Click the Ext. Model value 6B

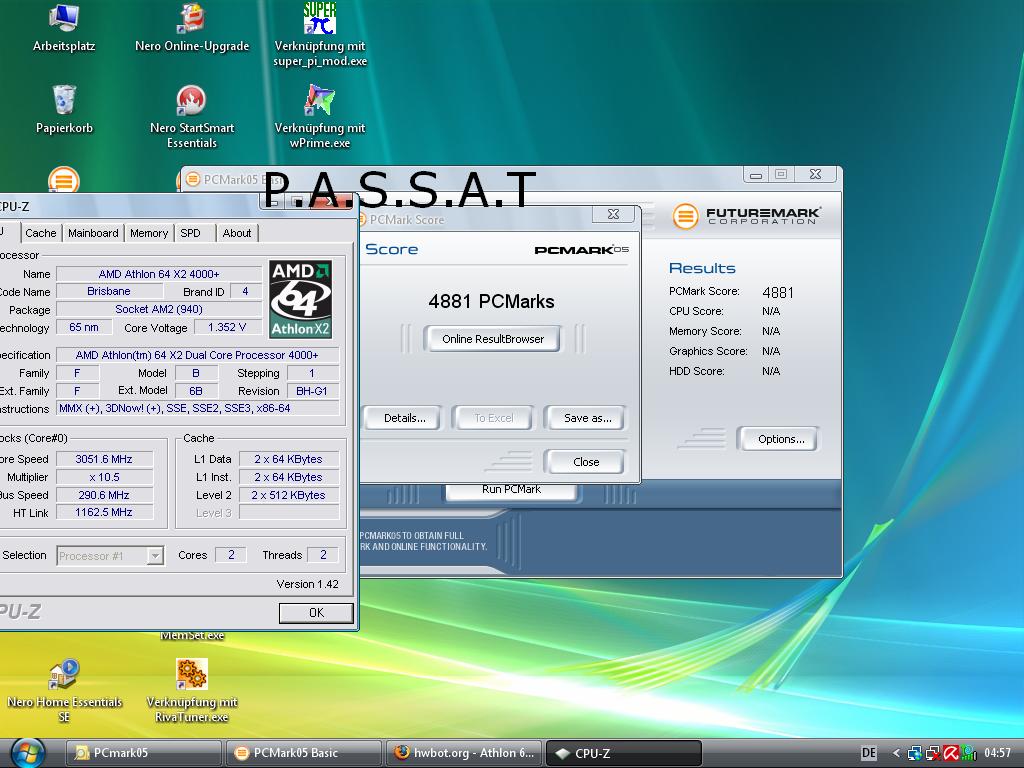[195, 391]
